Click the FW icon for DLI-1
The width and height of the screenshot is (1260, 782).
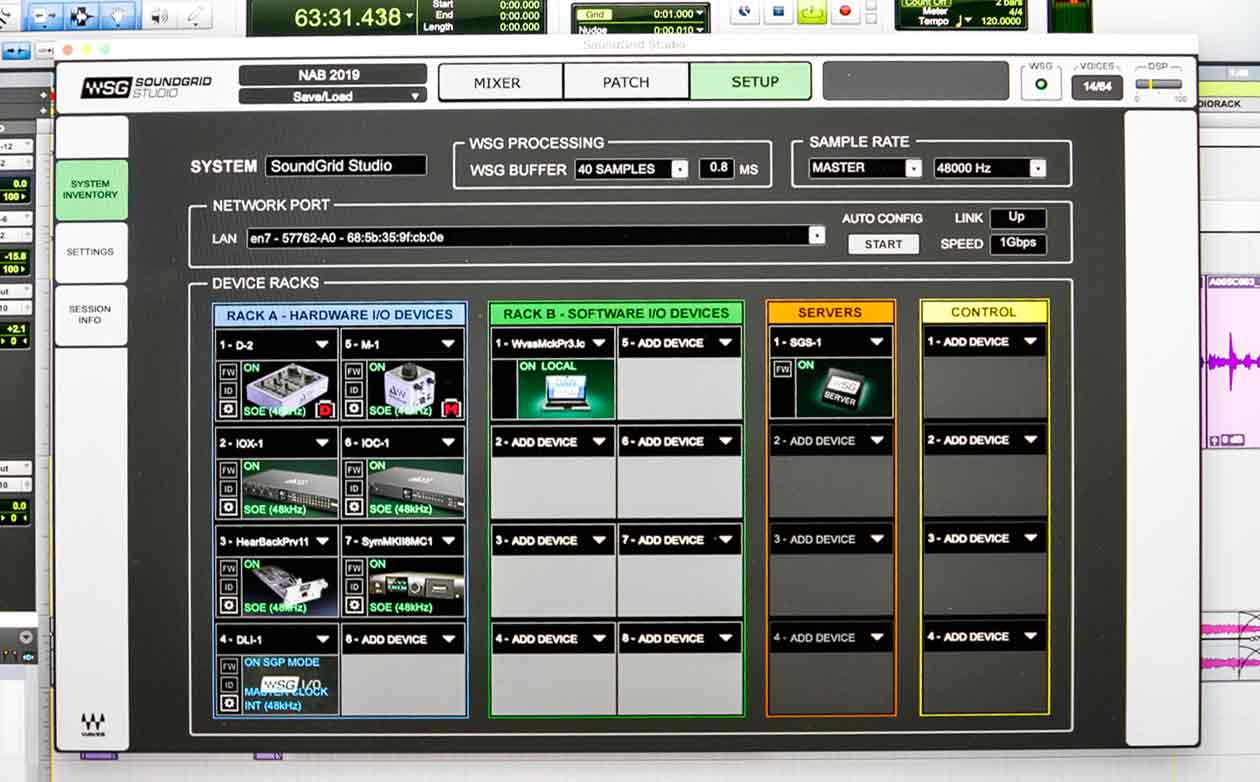tap(227, 665)
